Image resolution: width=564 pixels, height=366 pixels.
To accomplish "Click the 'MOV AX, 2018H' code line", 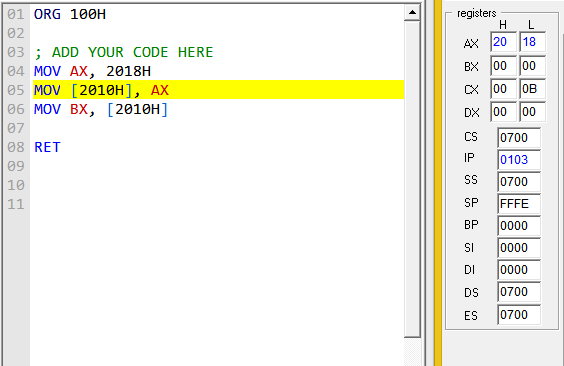I will click(92, 71).
